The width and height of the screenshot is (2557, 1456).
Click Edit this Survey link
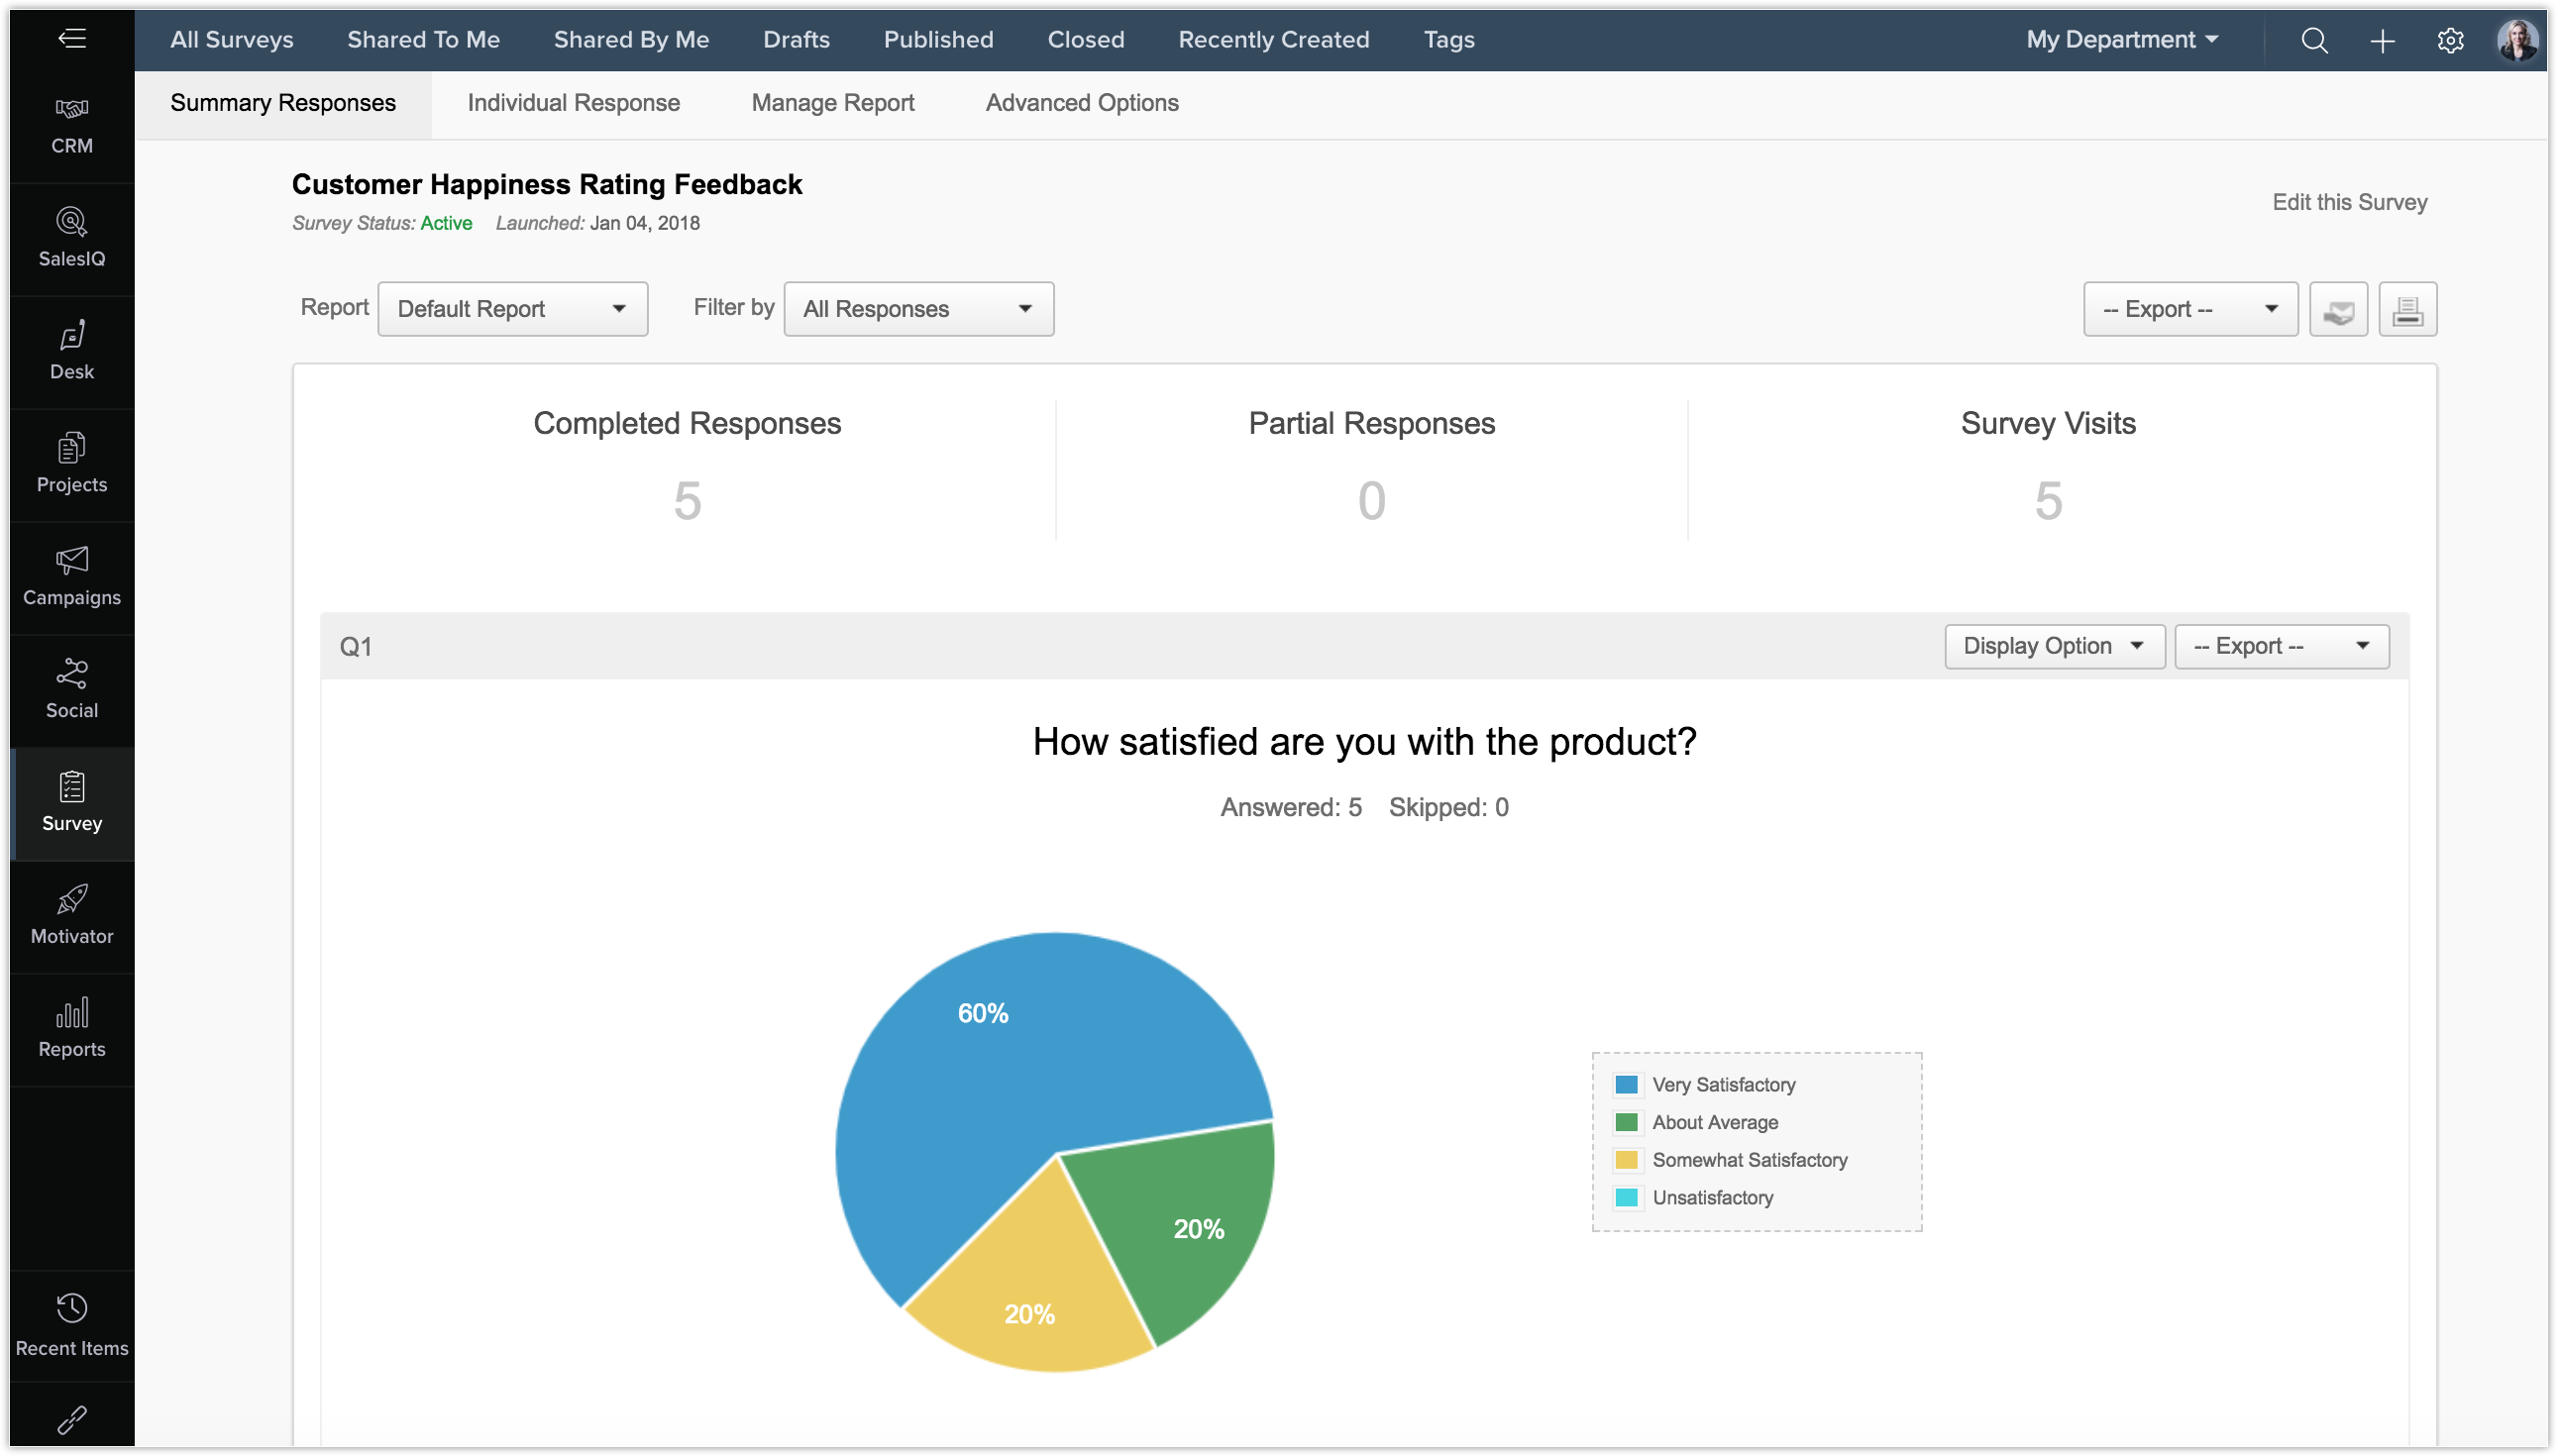point(2348,203)
